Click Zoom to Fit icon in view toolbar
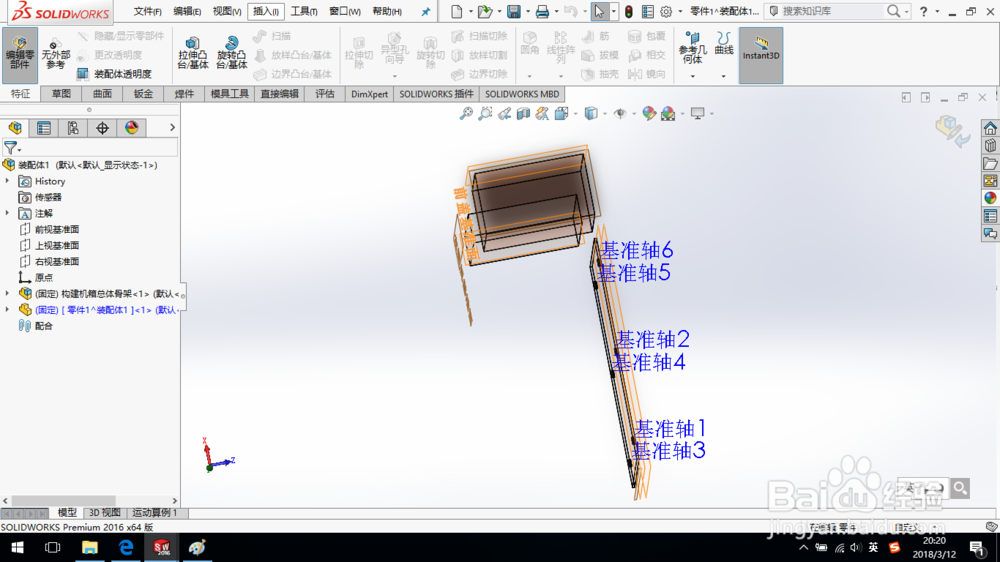 [x=466, y=114]
